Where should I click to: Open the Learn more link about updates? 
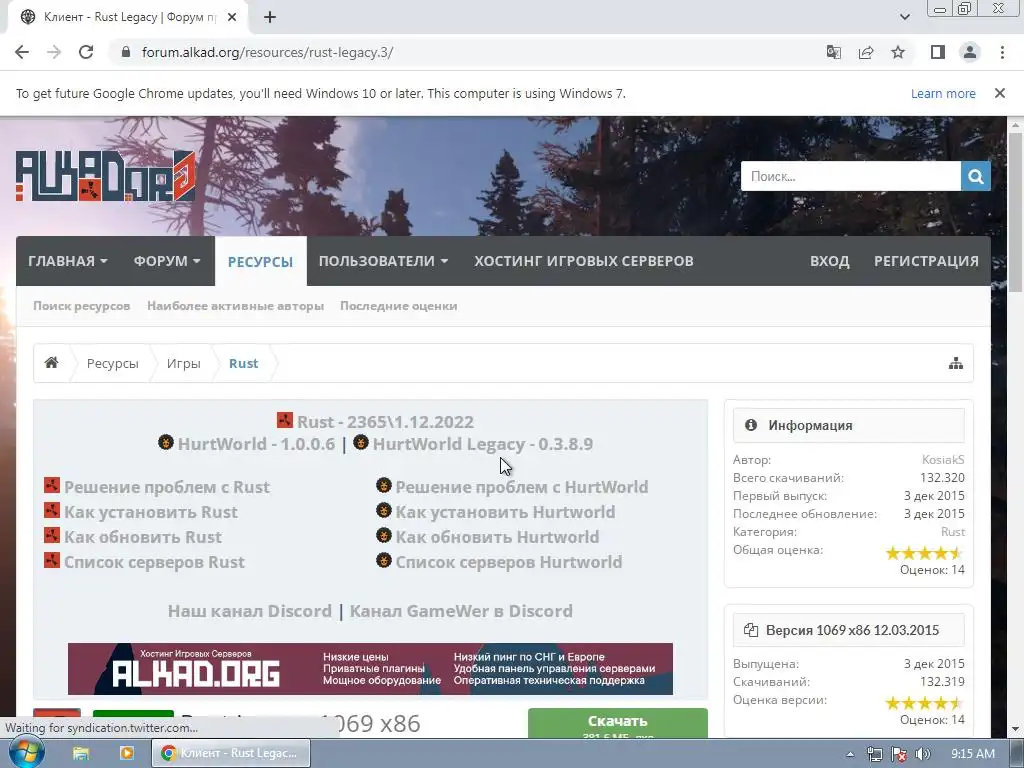pyautogui.click(x=943, y=93)
